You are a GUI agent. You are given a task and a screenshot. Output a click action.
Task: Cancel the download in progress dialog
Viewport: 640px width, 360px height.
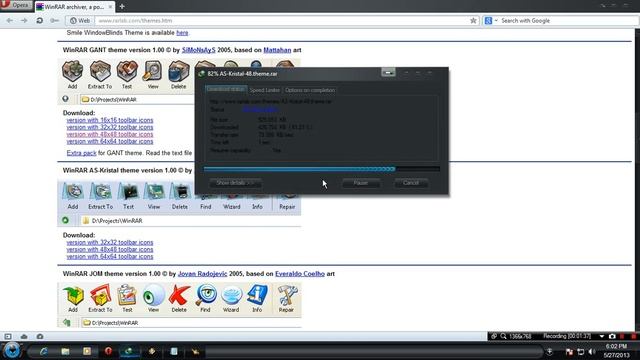(x=411, y=183)
